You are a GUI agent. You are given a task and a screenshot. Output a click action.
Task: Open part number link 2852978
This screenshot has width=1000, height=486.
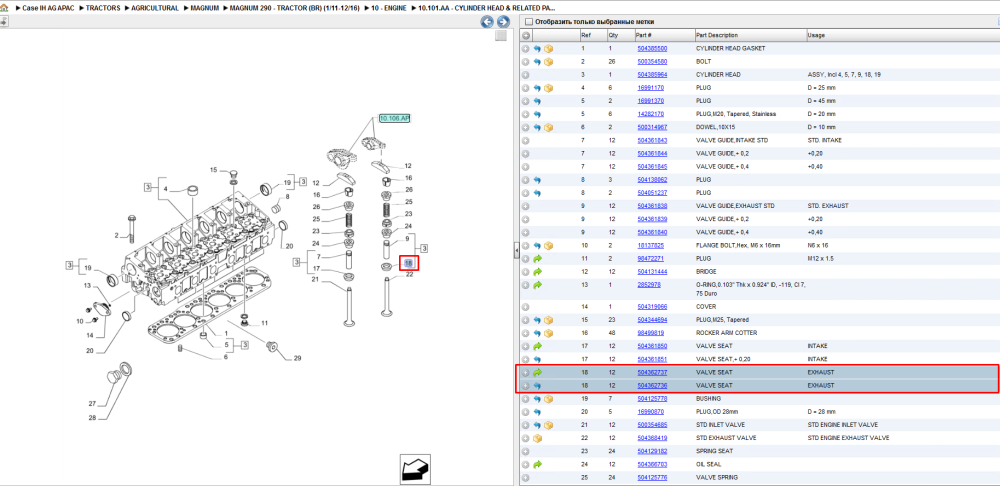pyautogui.click(x=649, y=285)
